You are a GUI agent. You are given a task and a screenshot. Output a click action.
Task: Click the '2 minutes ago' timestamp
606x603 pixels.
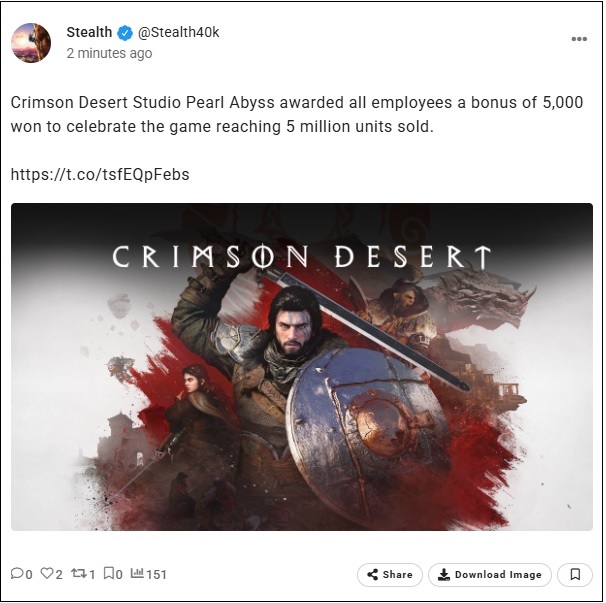point(109,53)
